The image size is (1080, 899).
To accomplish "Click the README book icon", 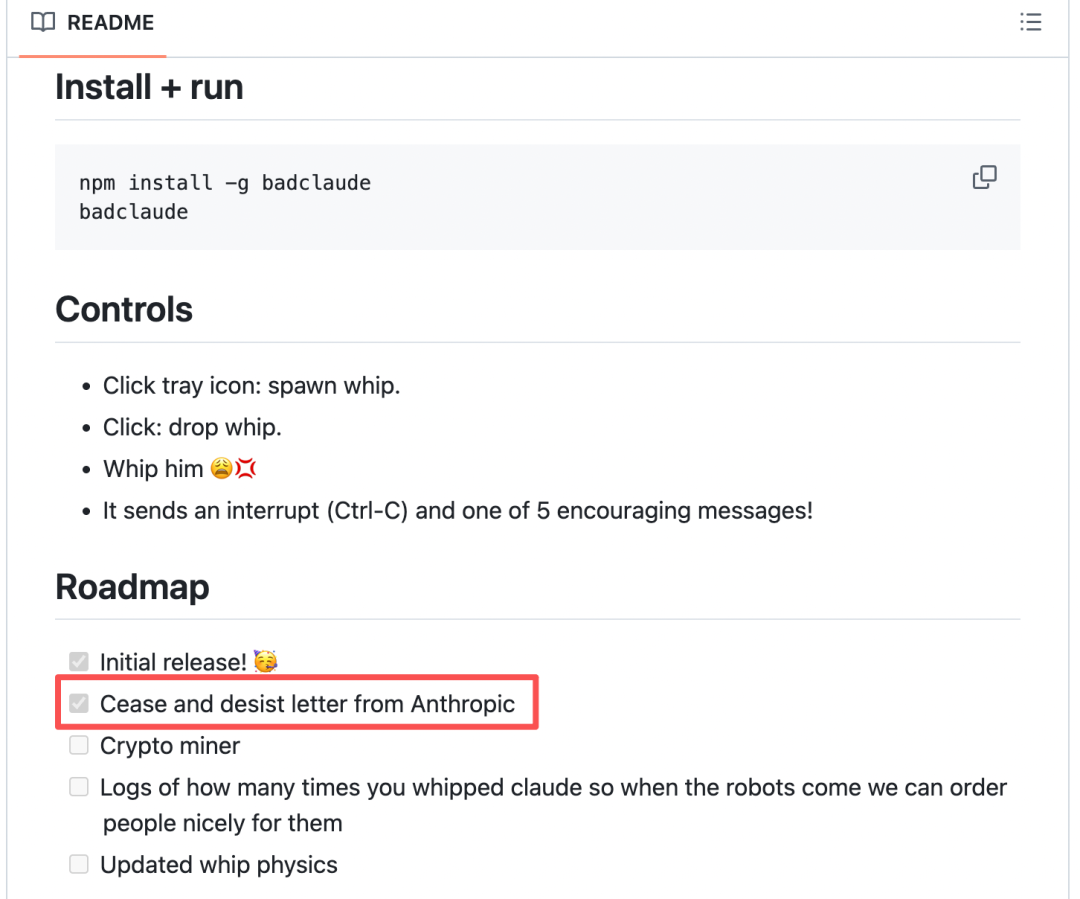I will coord(43,22).
